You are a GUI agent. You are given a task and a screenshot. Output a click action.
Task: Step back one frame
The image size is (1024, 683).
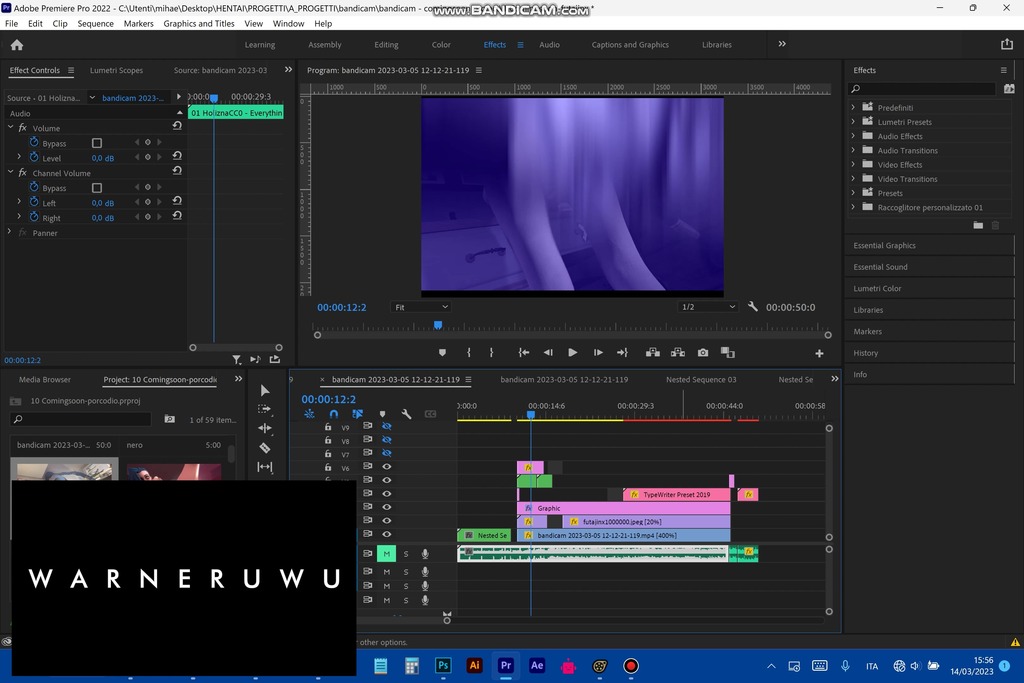pyautogui.click(x=548, y=353)
